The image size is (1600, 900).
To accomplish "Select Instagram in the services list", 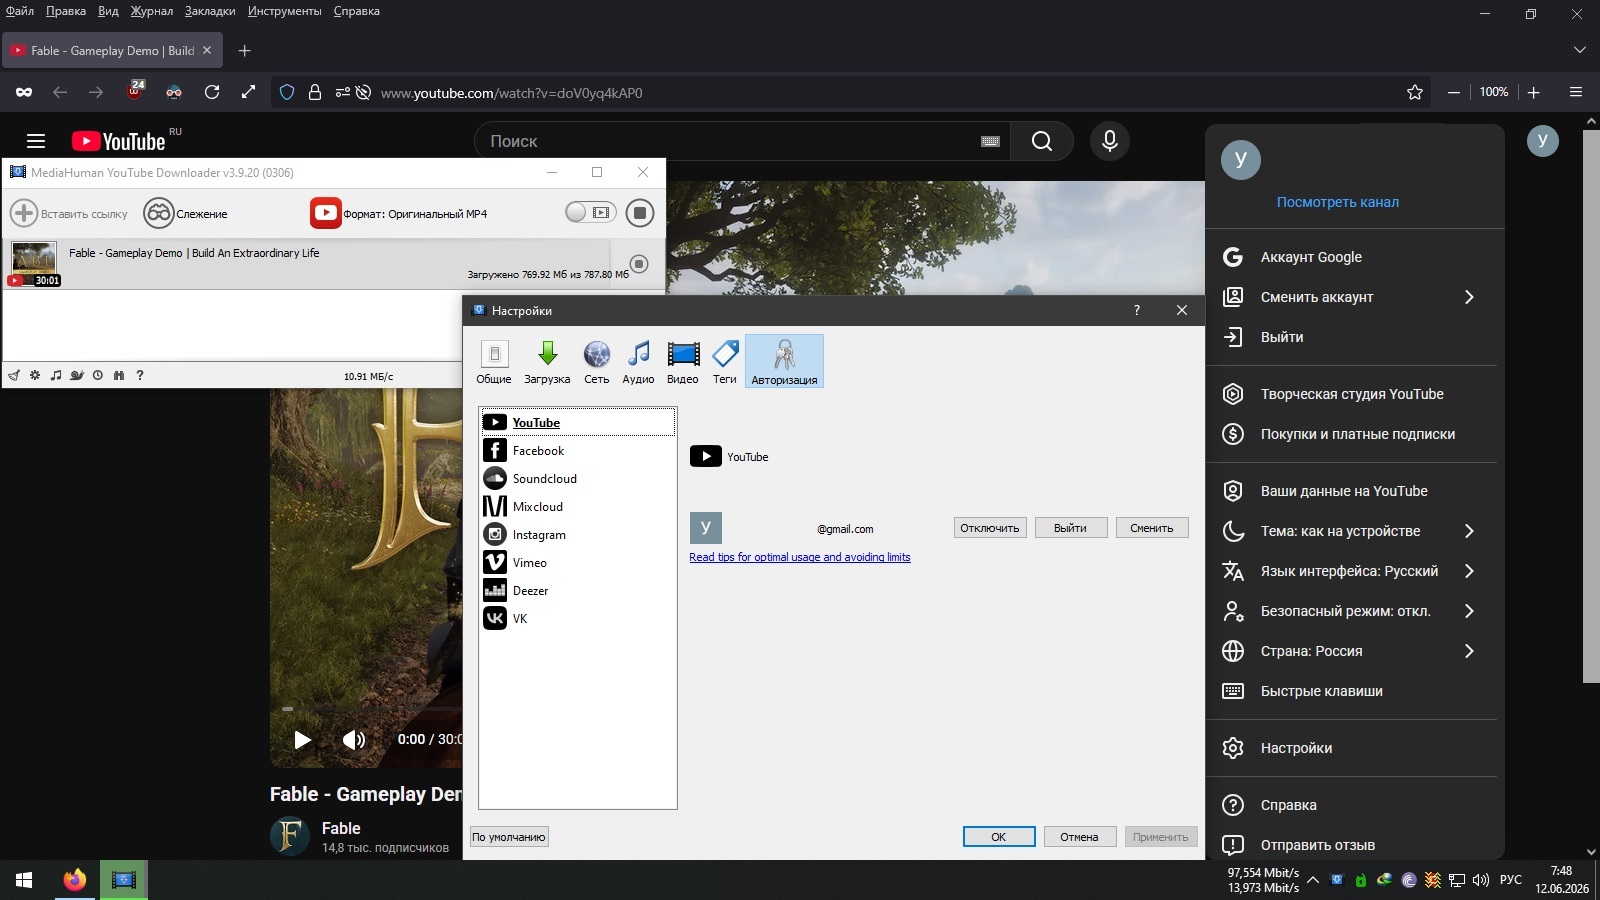I will pyautogui.click(x=578, y=535).
